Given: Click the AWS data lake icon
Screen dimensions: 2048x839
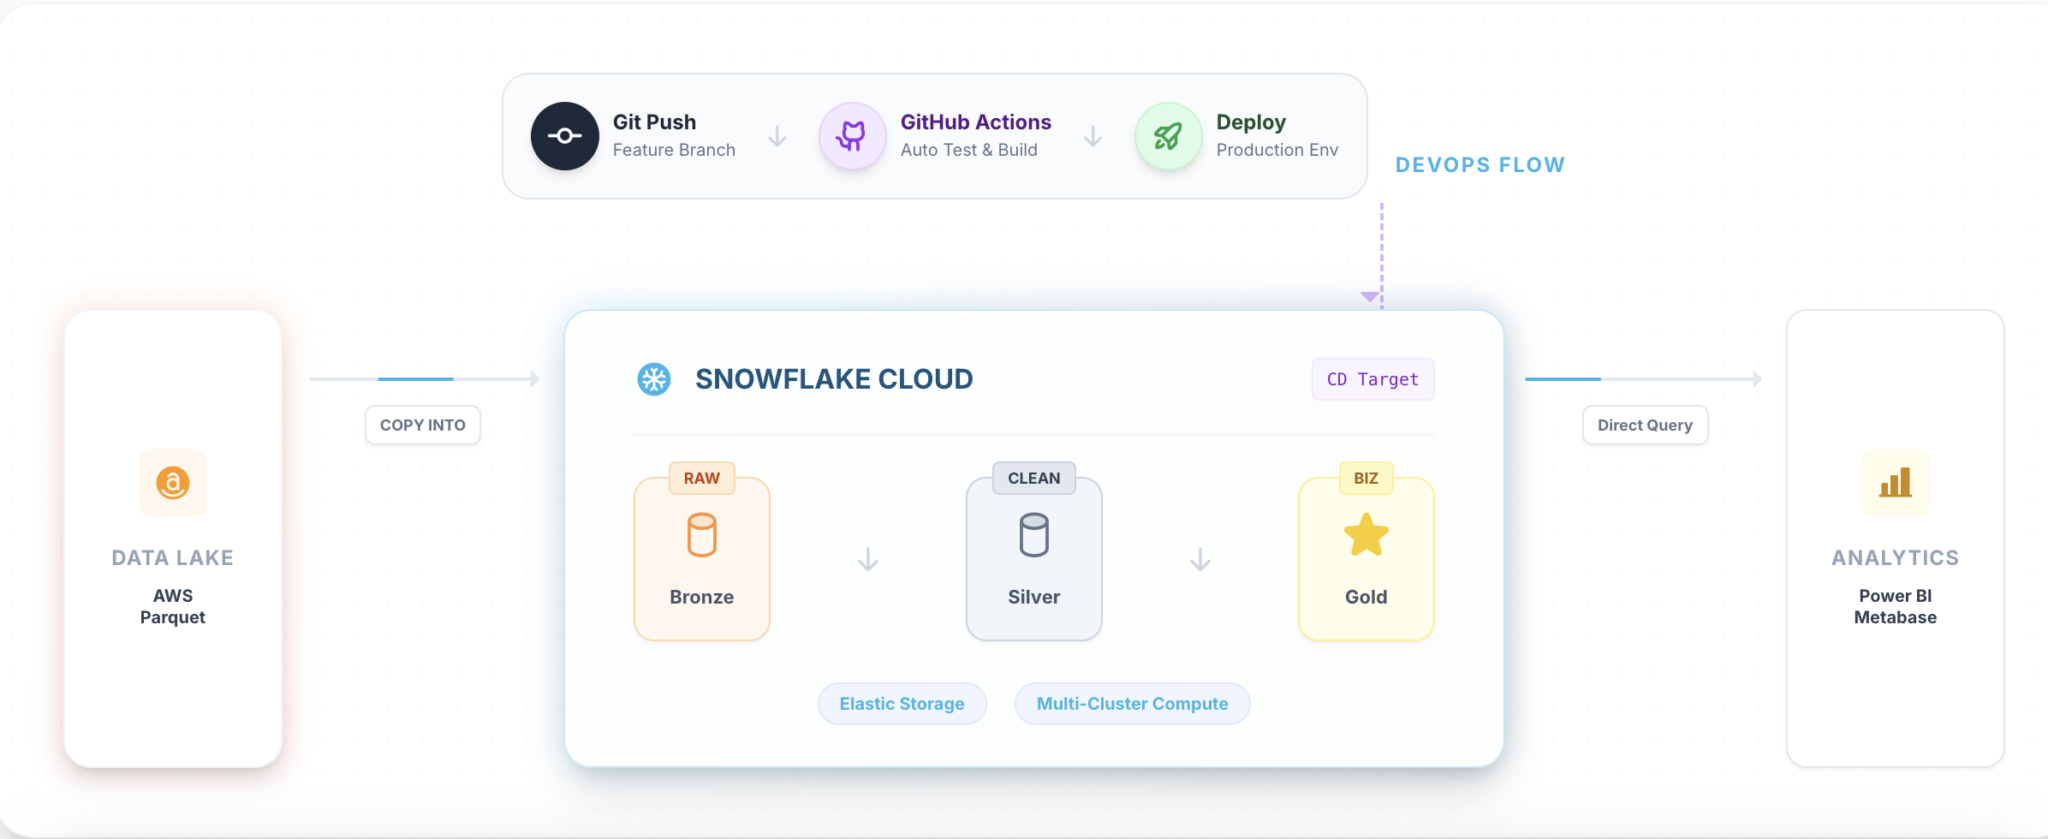Looking at the screenshot, I should [x=173, y=483].
